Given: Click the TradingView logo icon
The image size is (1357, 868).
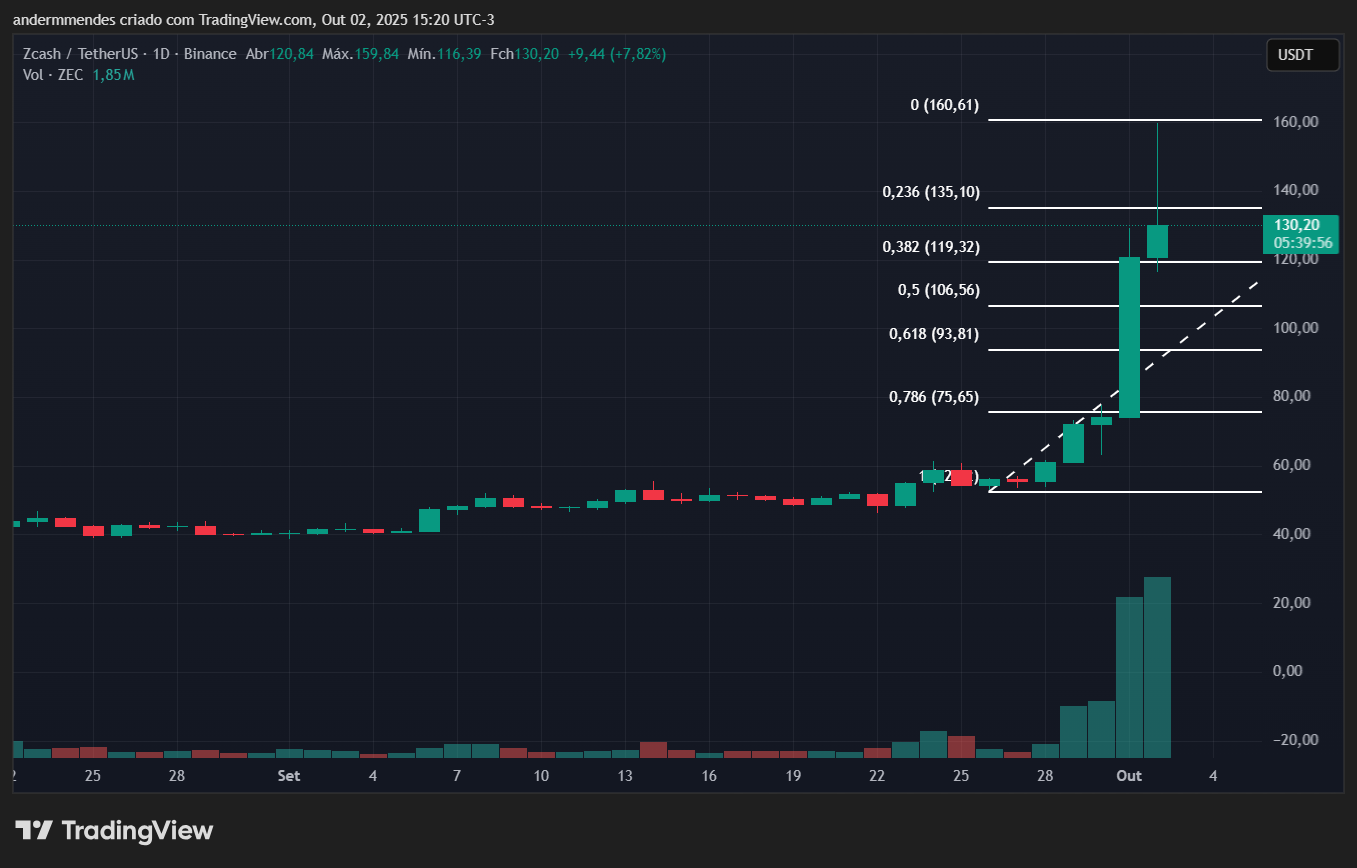Looking at the screenshot, I should pos(34,830).
